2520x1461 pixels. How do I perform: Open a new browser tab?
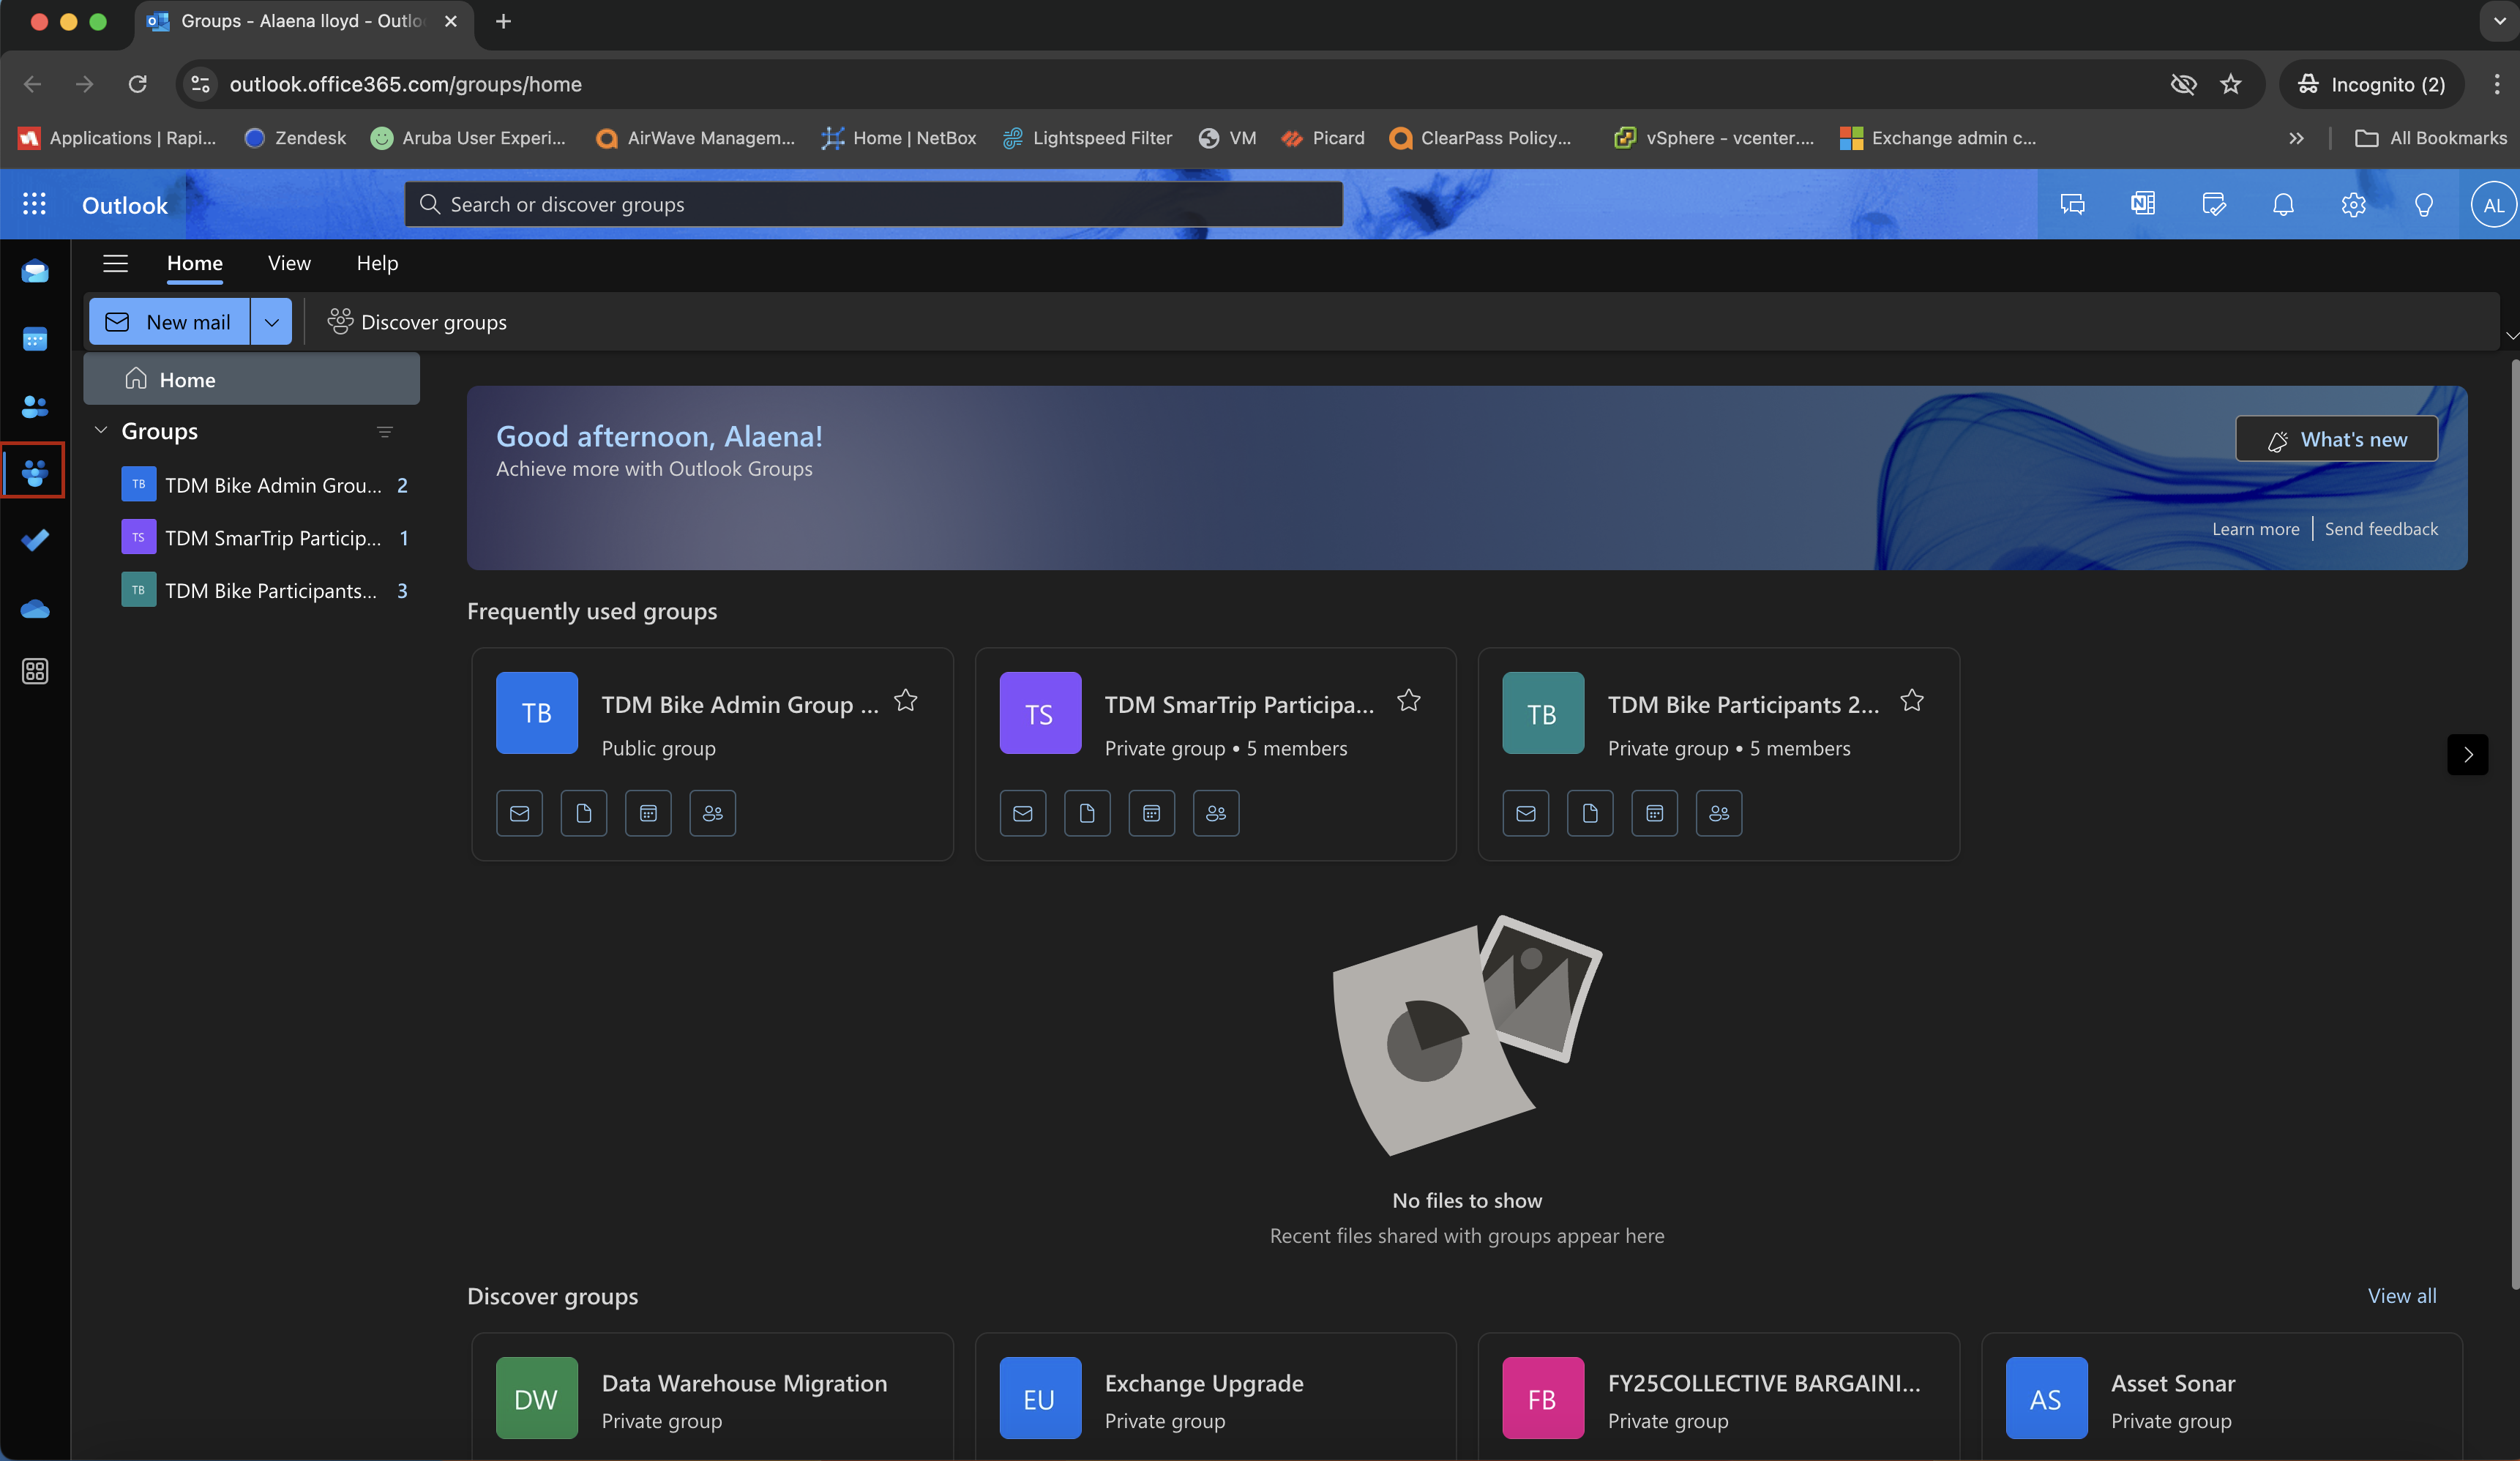tap(503, 21)
